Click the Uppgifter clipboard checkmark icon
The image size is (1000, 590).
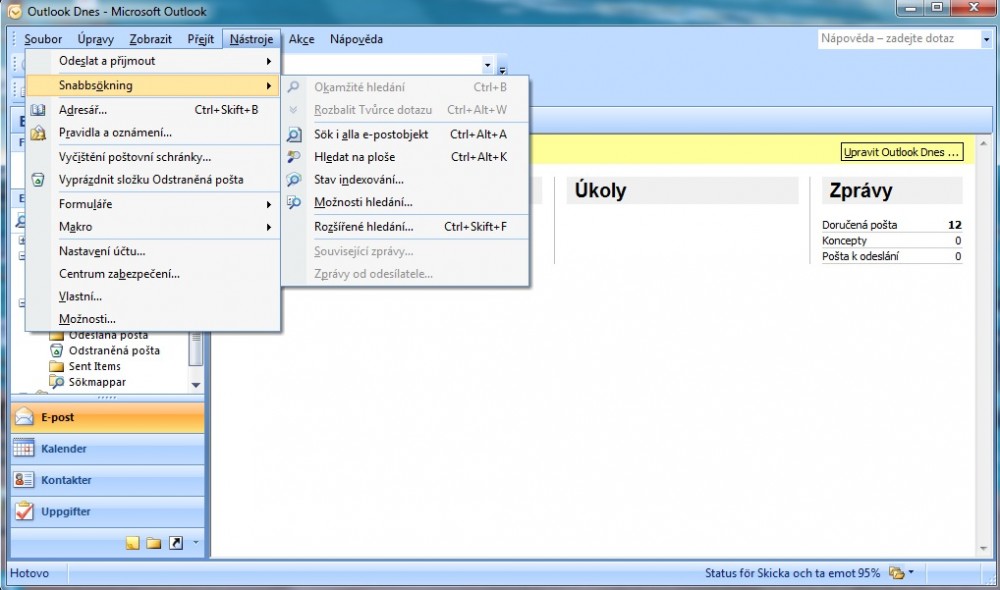point(24,511)
